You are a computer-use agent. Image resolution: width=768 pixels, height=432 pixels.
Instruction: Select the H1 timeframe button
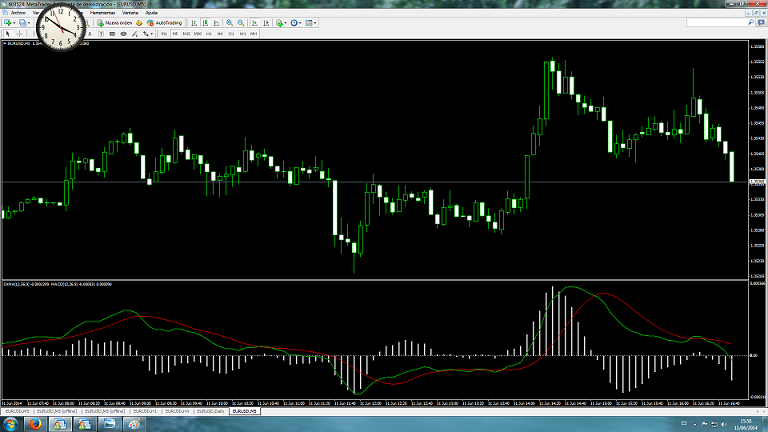tap(209, 34)
